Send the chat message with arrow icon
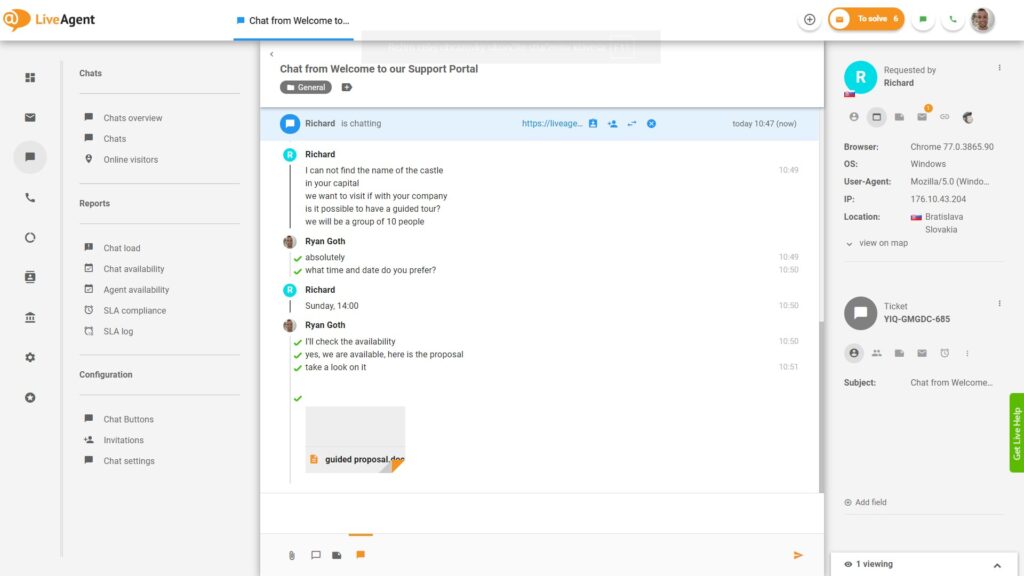 point(798,555)
